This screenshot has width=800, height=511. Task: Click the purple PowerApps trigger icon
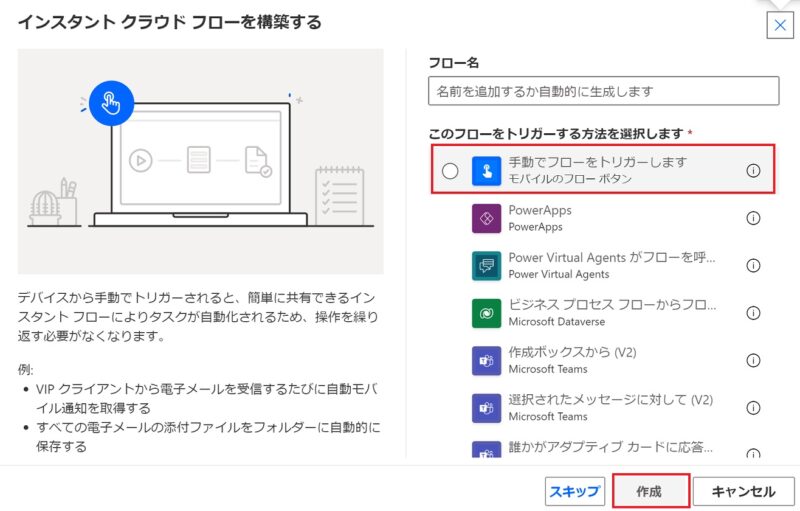click(x=487, y=218)
